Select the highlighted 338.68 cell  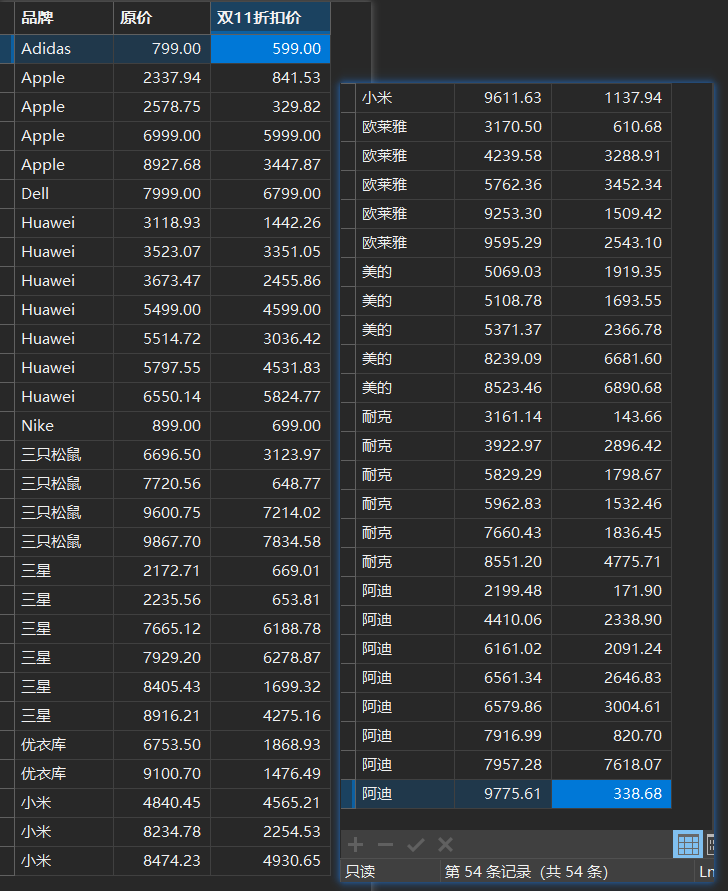tap(611, 793)
